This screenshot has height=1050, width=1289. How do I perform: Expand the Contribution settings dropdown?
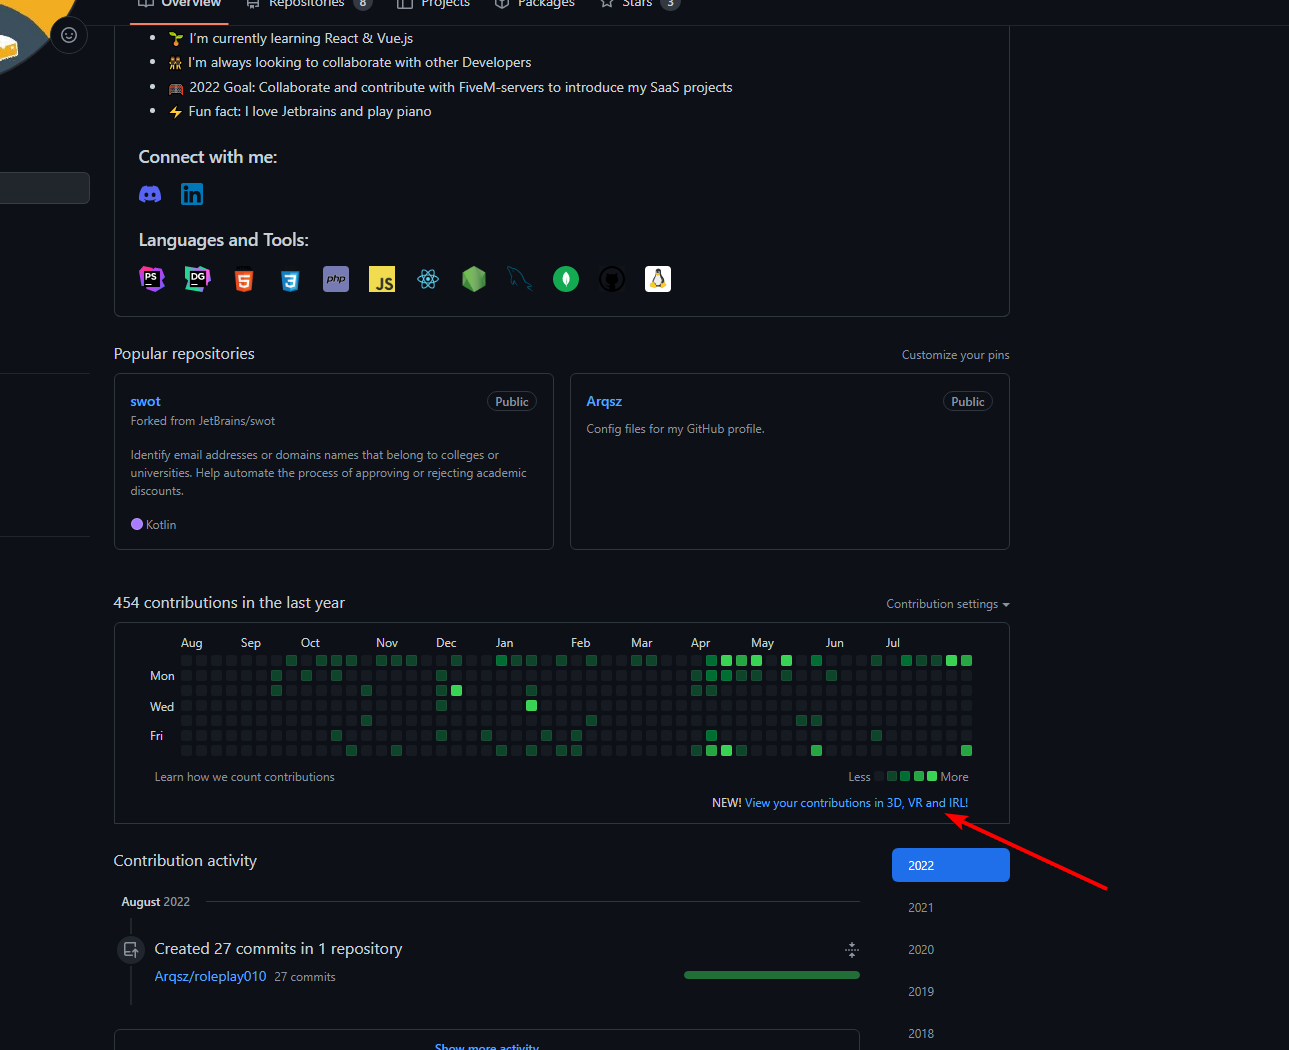tap(947, 604)
